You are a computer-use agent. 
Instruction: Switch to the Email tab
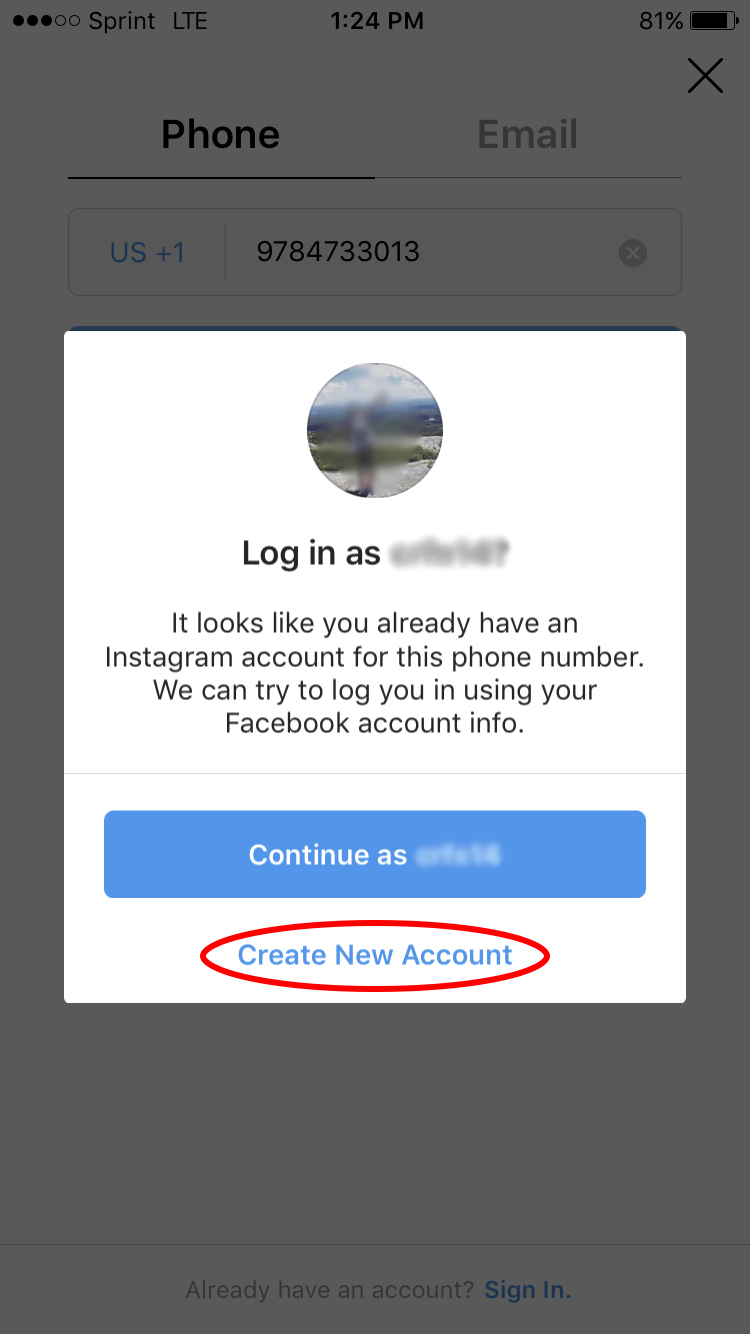[528, 135]
